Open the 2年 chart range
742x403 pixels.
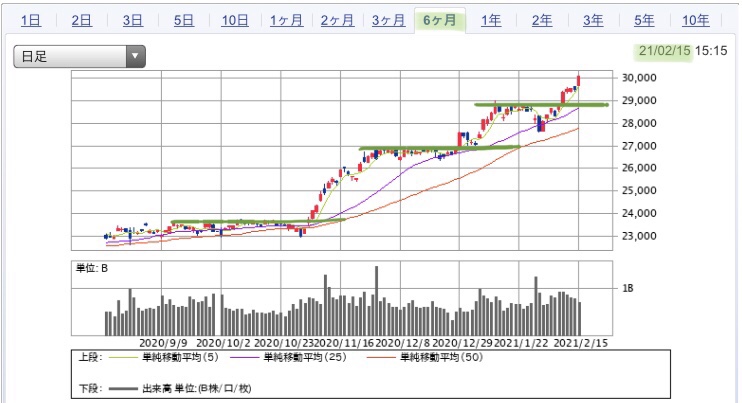click(542, 20)
